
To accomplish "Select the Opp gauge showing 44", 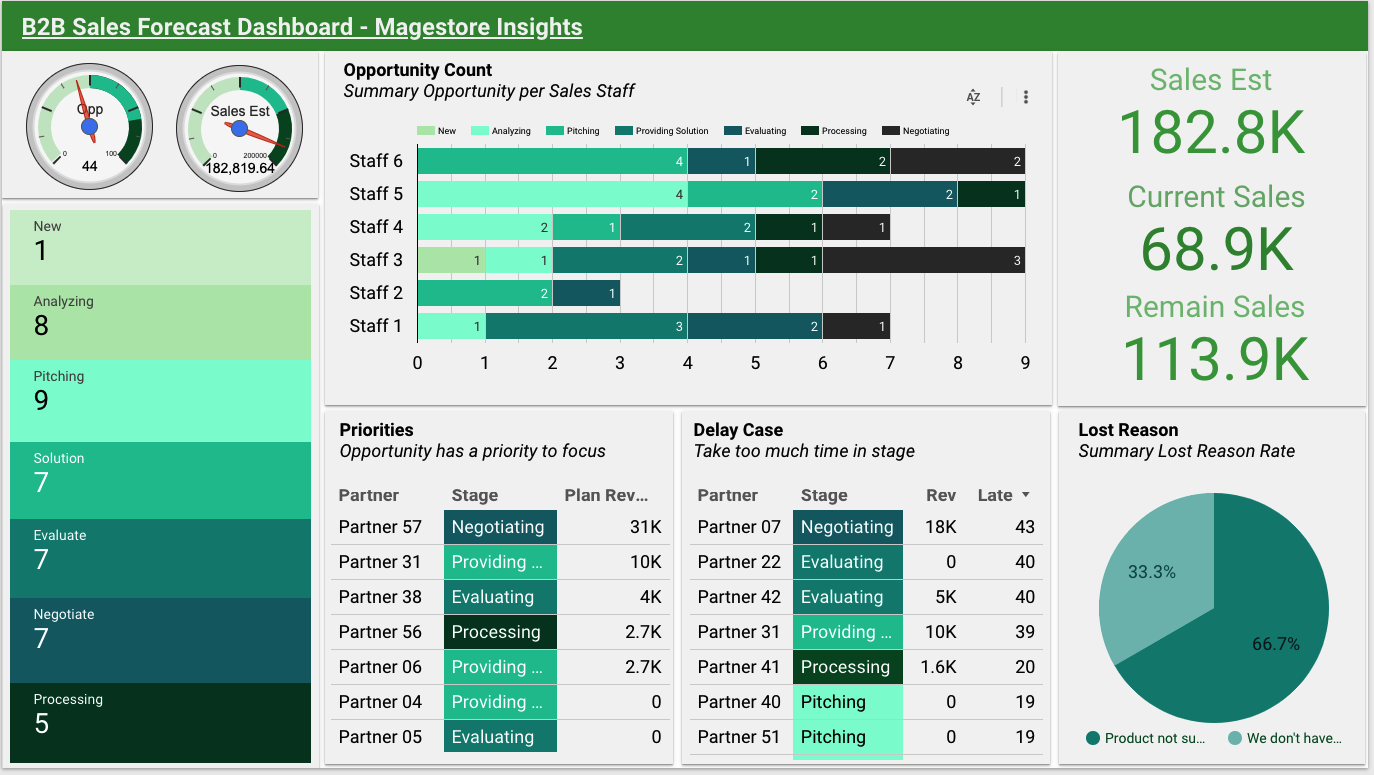I will (x=90, y=125).
